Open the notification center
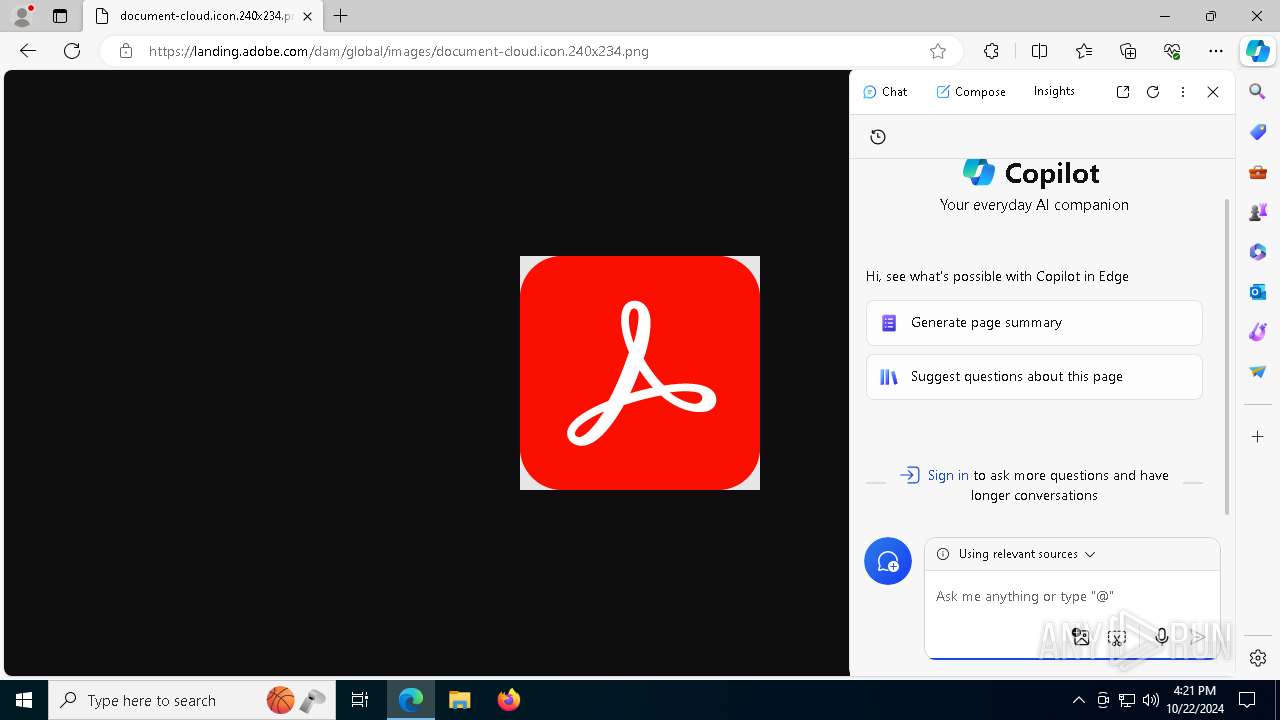Screen dimensions: 1280x720 pyautogui.click(x=1247, y=700)
